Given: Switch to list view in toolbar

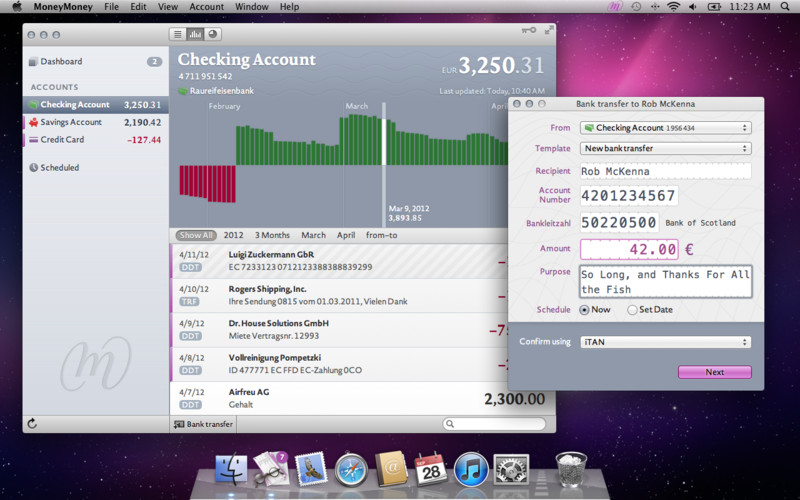Looking at the screenshot, I should coord(178,34).
